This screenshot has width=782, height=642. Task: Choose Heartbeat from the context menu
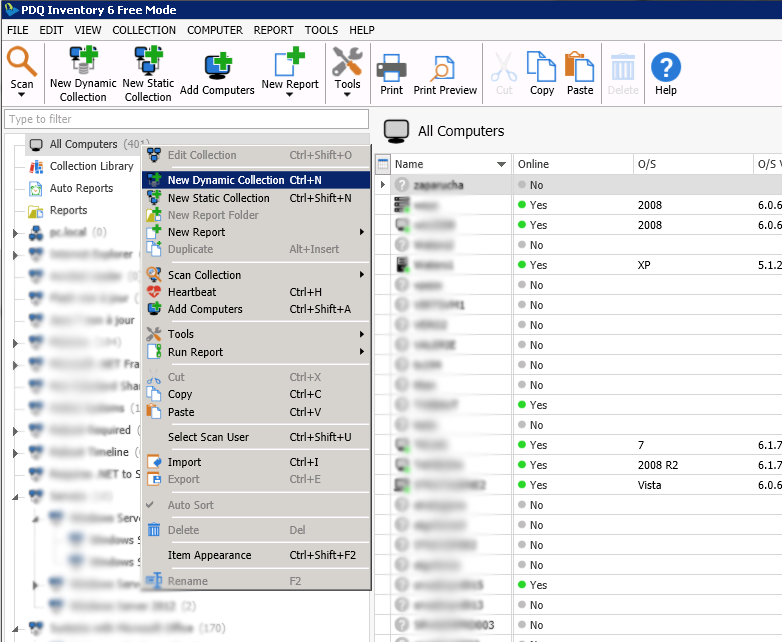[x=192, y=292]
